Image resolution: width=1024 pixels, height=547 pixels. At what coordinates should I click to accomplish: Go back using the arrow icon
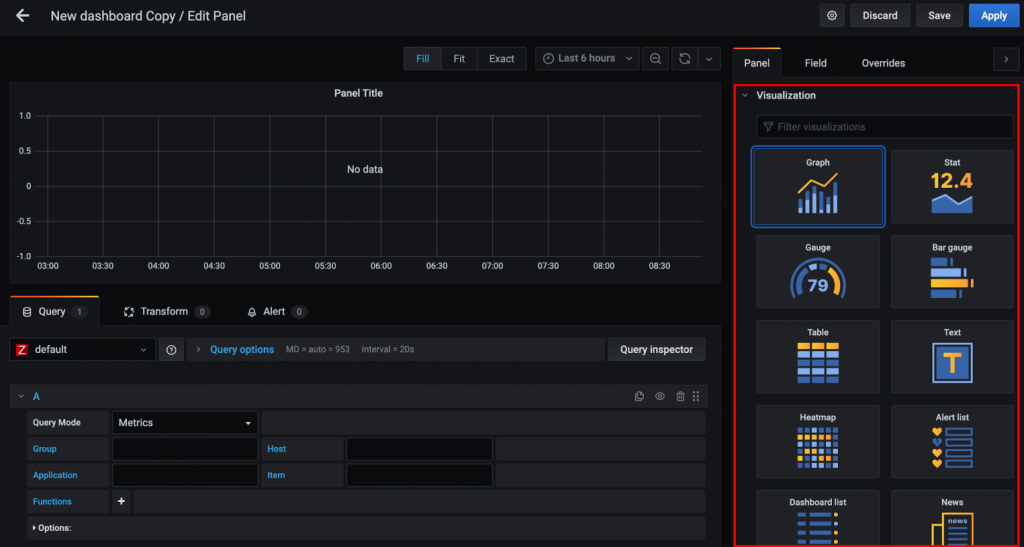click(23, 16)
